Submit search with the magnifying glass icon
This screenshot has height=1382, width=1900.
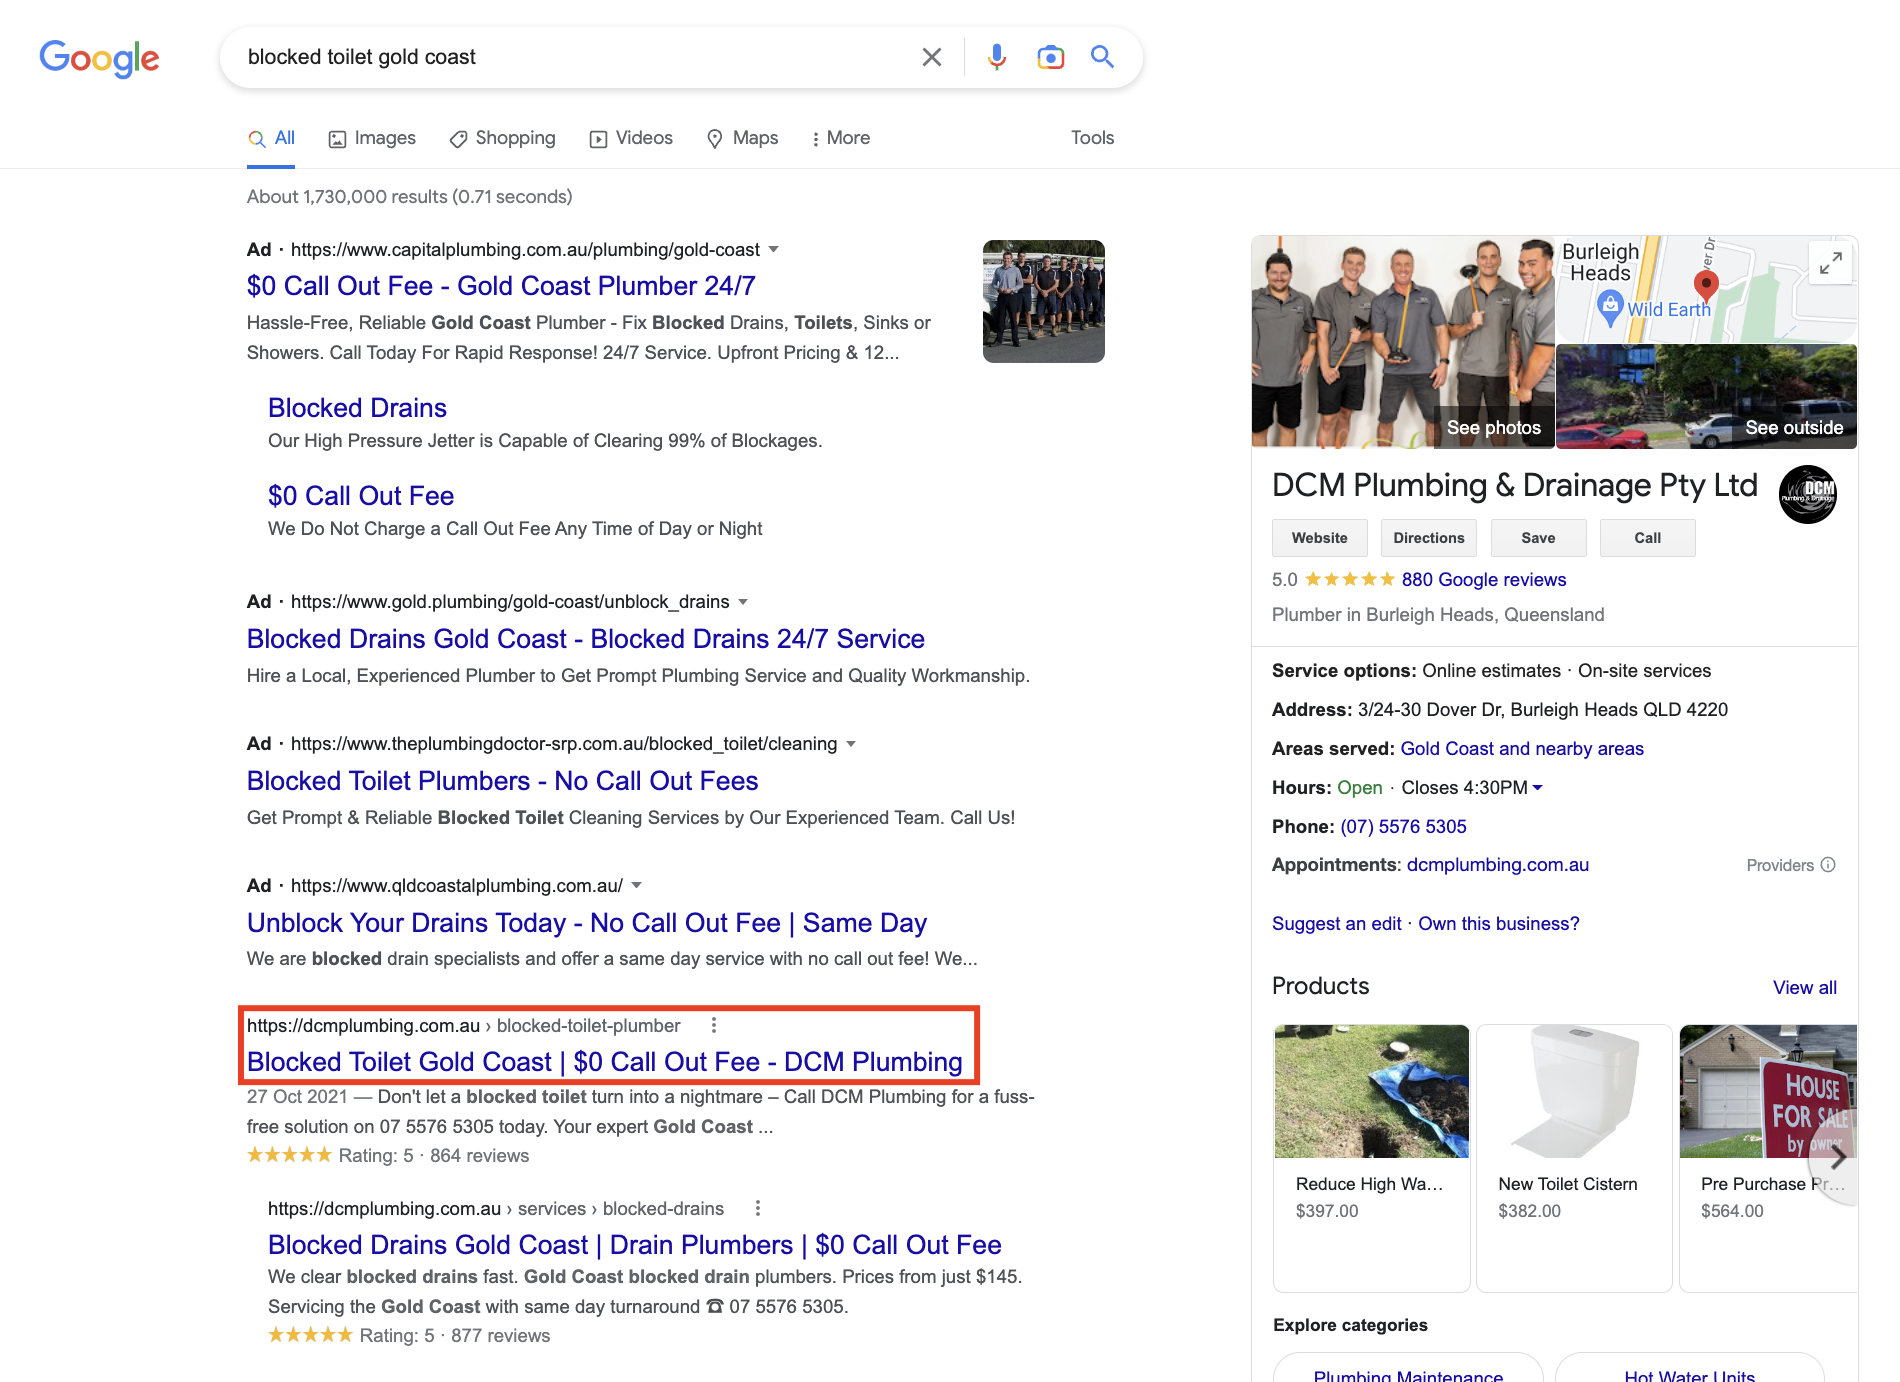click(1102, 57)
